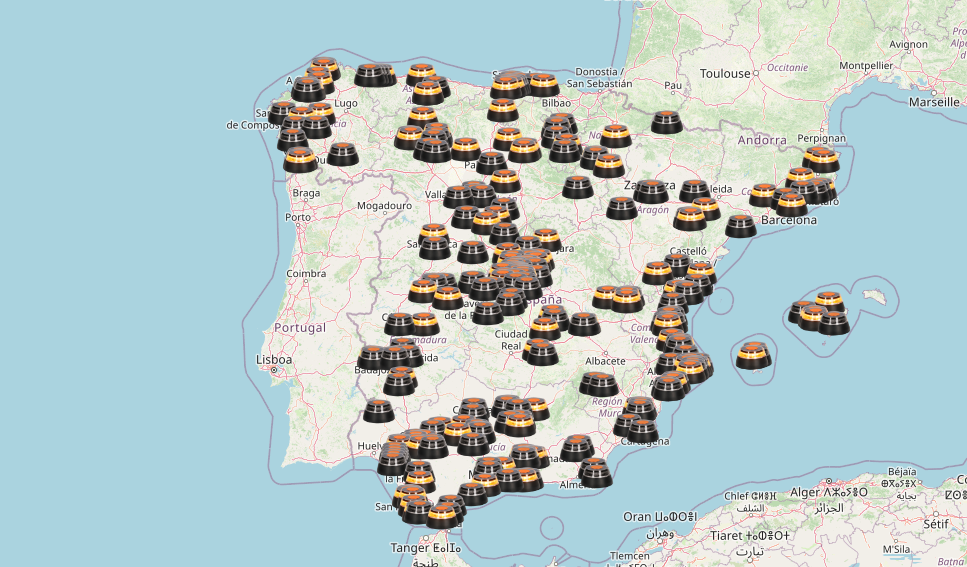
Task: Click the Toulouse city label
Action: [x=725, y=73]
